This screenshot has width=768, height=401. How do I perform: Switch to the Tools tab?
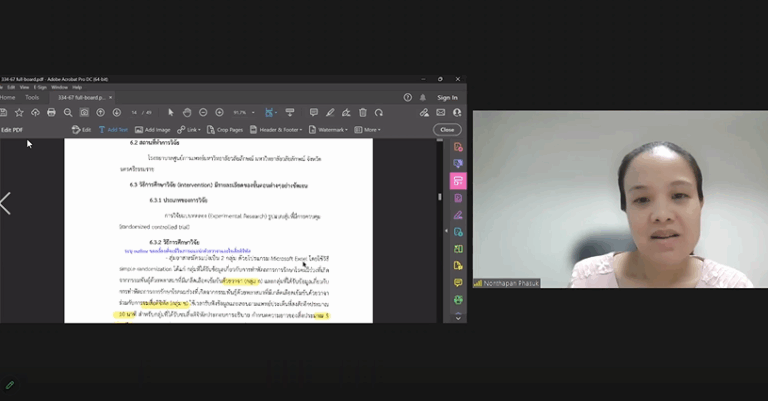tap(33, 97)
